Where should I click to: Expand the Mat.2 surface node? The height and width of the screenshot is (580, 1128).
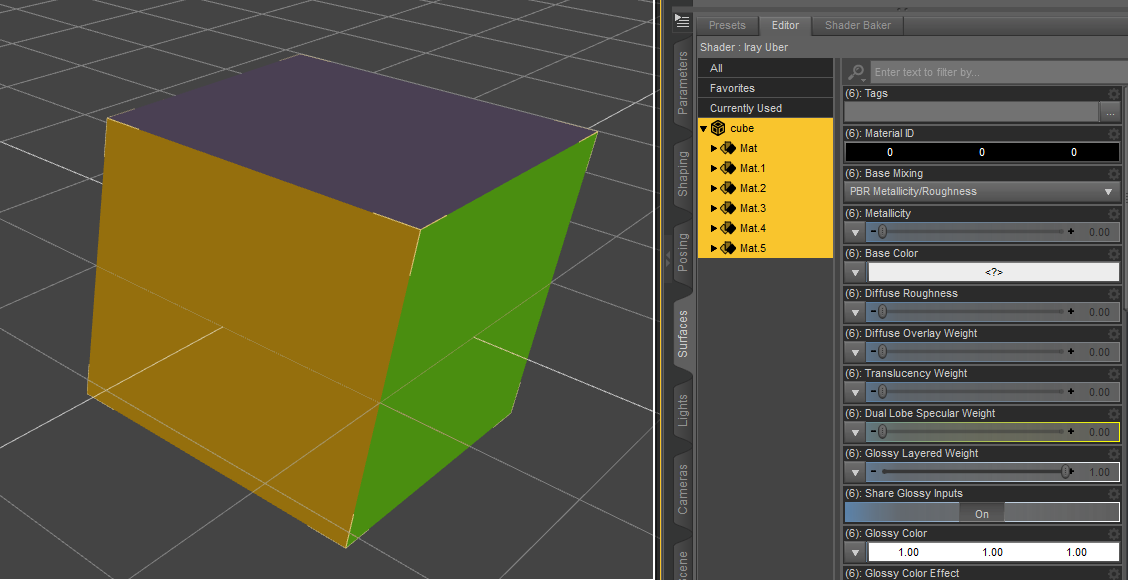(x=714, y=189)
